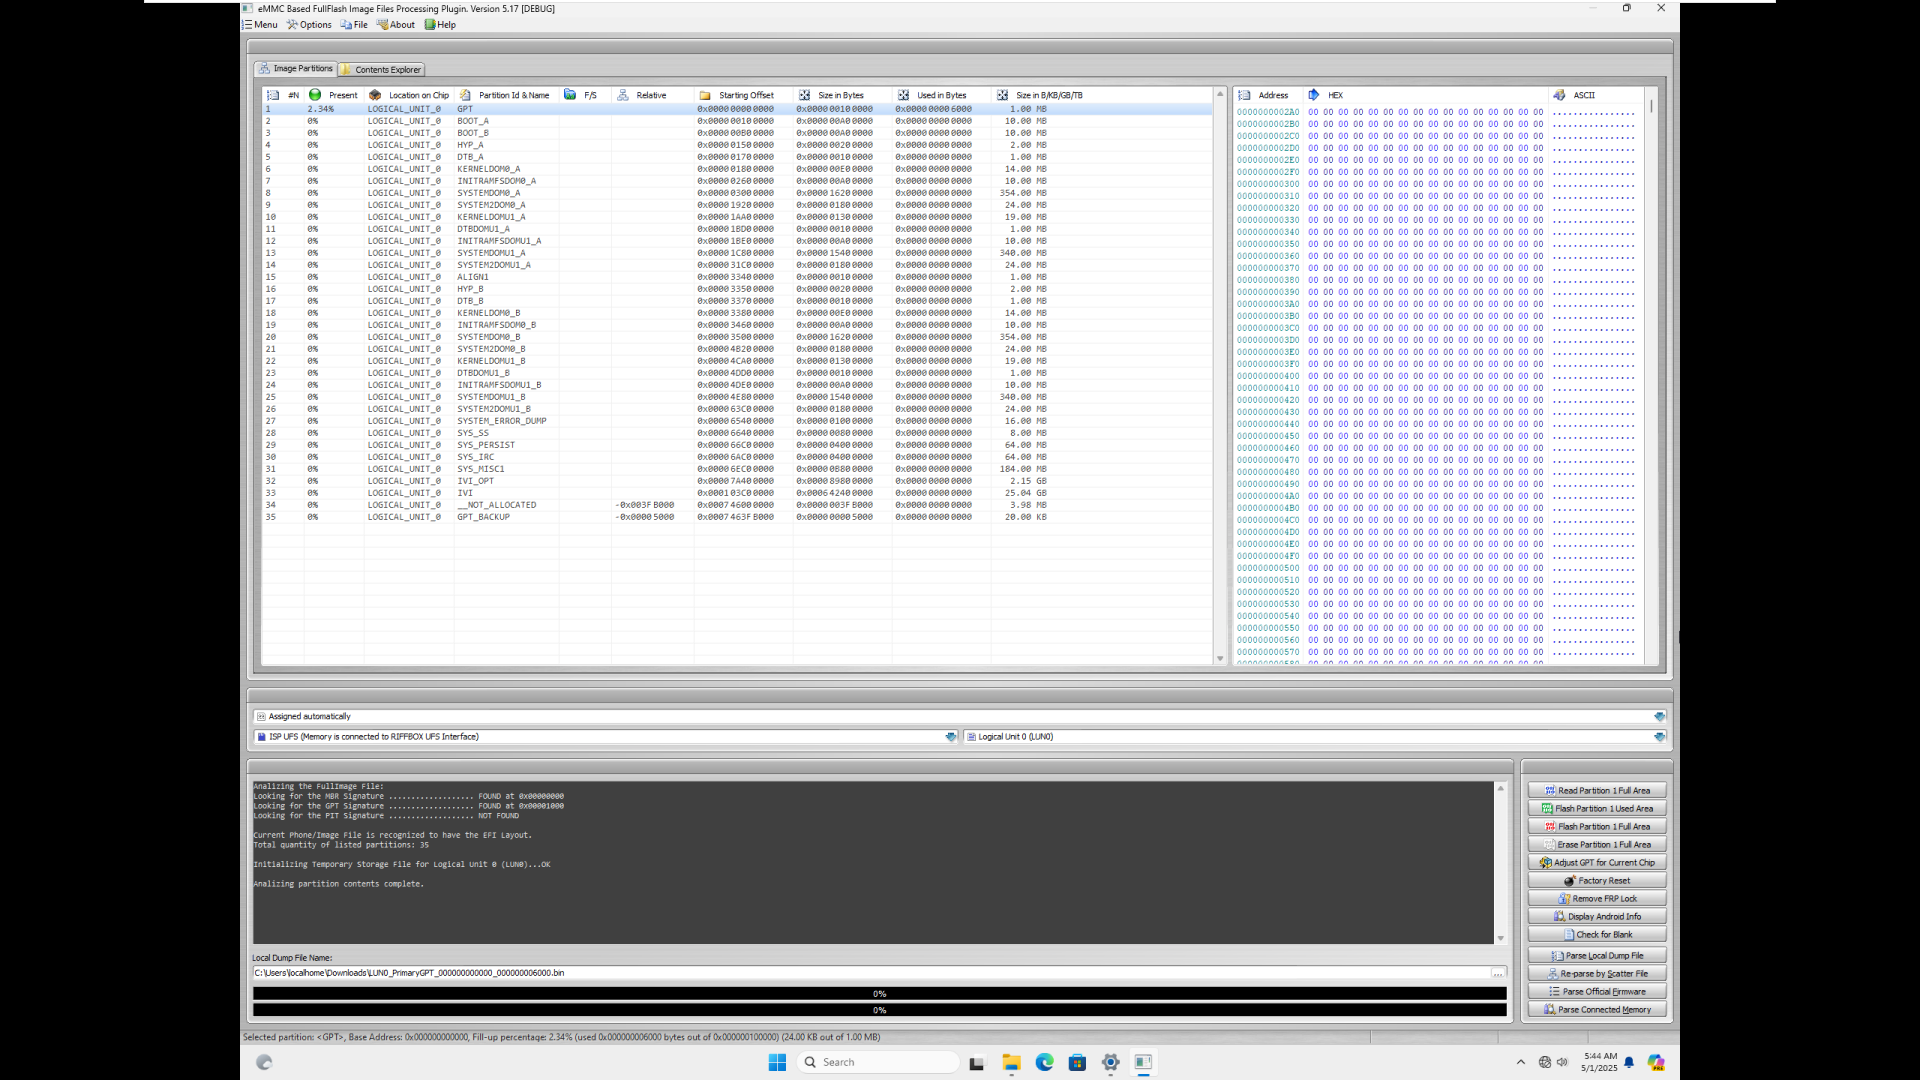Open Microsoft Edge from the taskbar
The image size is (1920, 1080).
coord(1045,1062)
